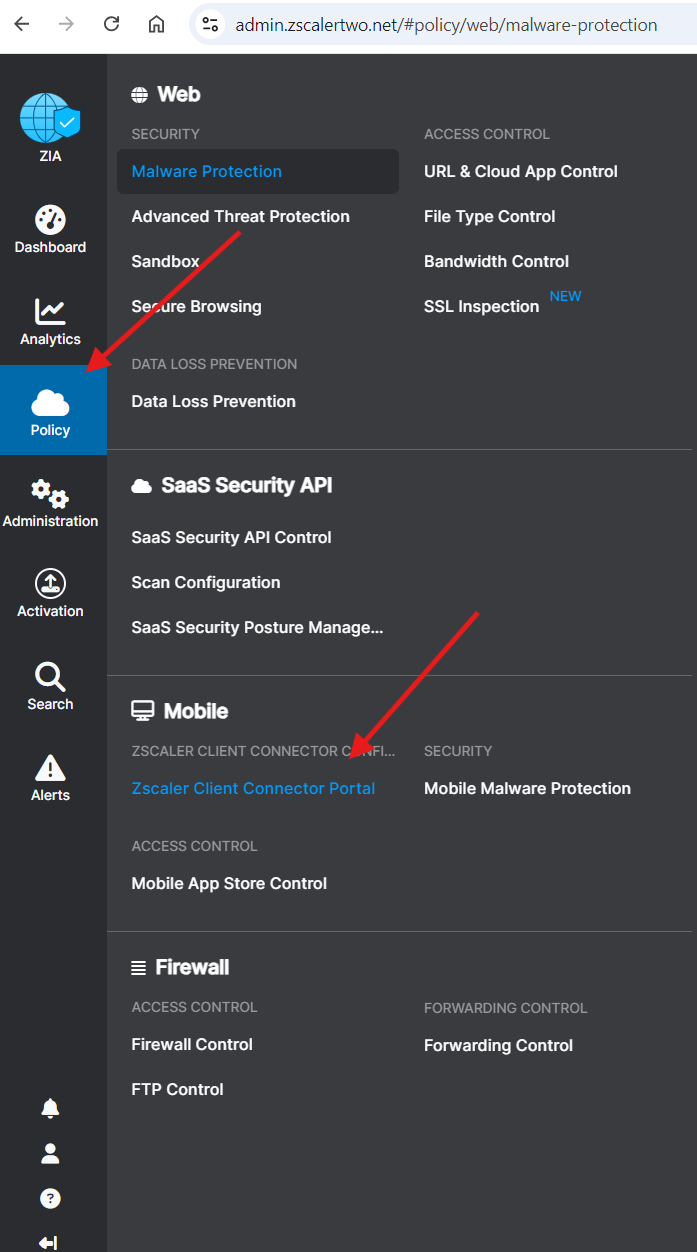Image resolution: width=697 pixels, height=1252 pixels.
Task: Click the SaaS Security API heading
Action: (x=247, y=485)
